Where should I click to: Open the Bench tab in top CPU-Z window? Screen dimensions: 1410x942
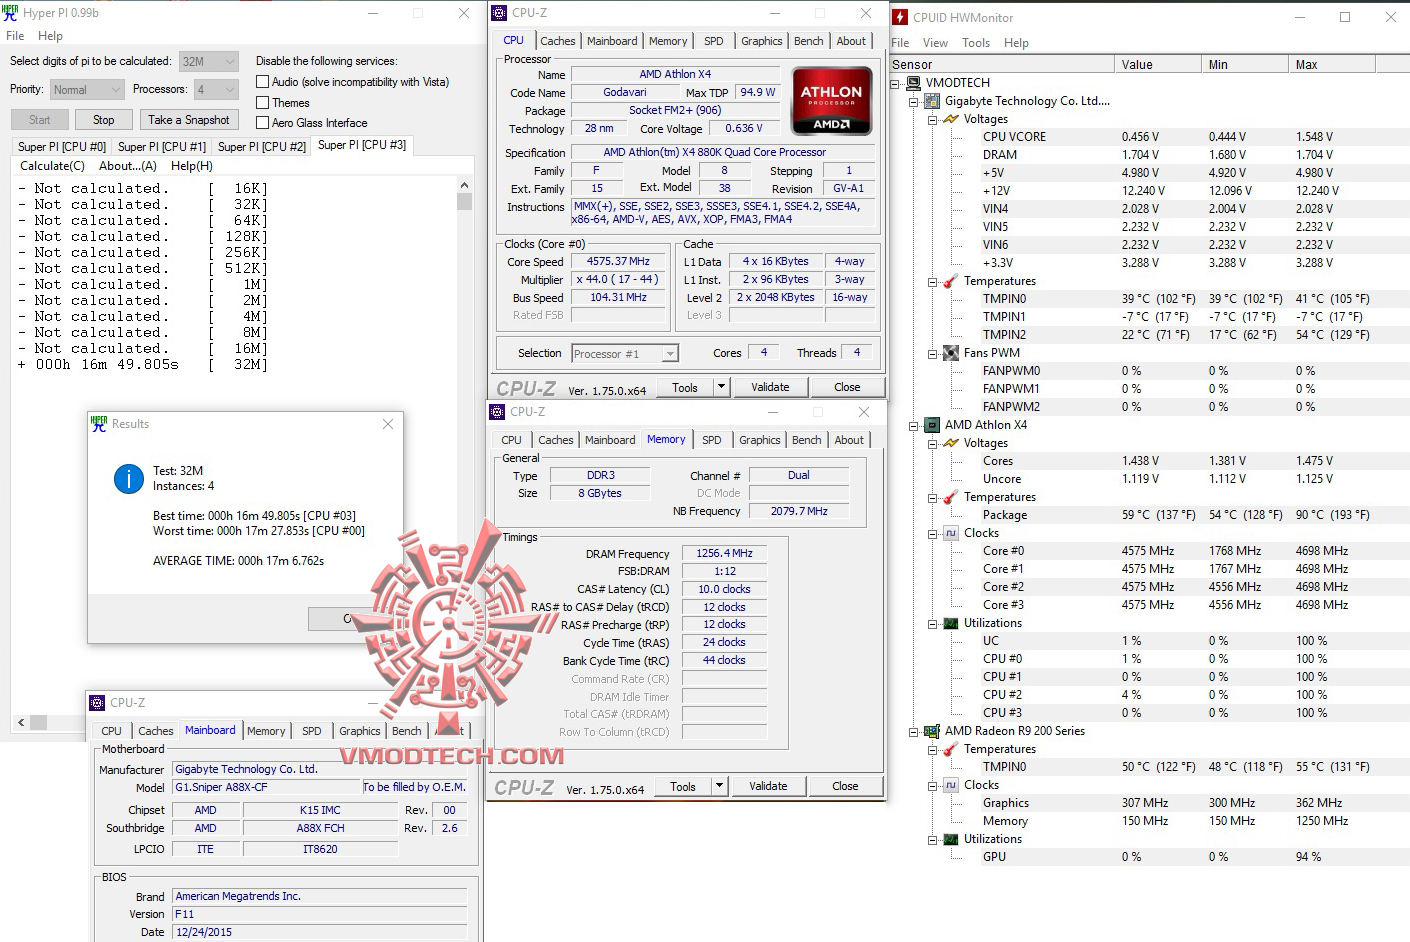click(x=809, y=41)
